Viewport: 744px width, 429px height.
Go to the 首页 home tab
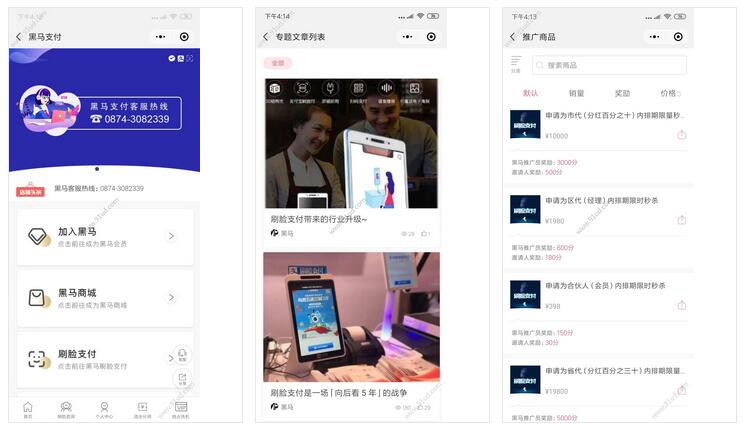28,410
